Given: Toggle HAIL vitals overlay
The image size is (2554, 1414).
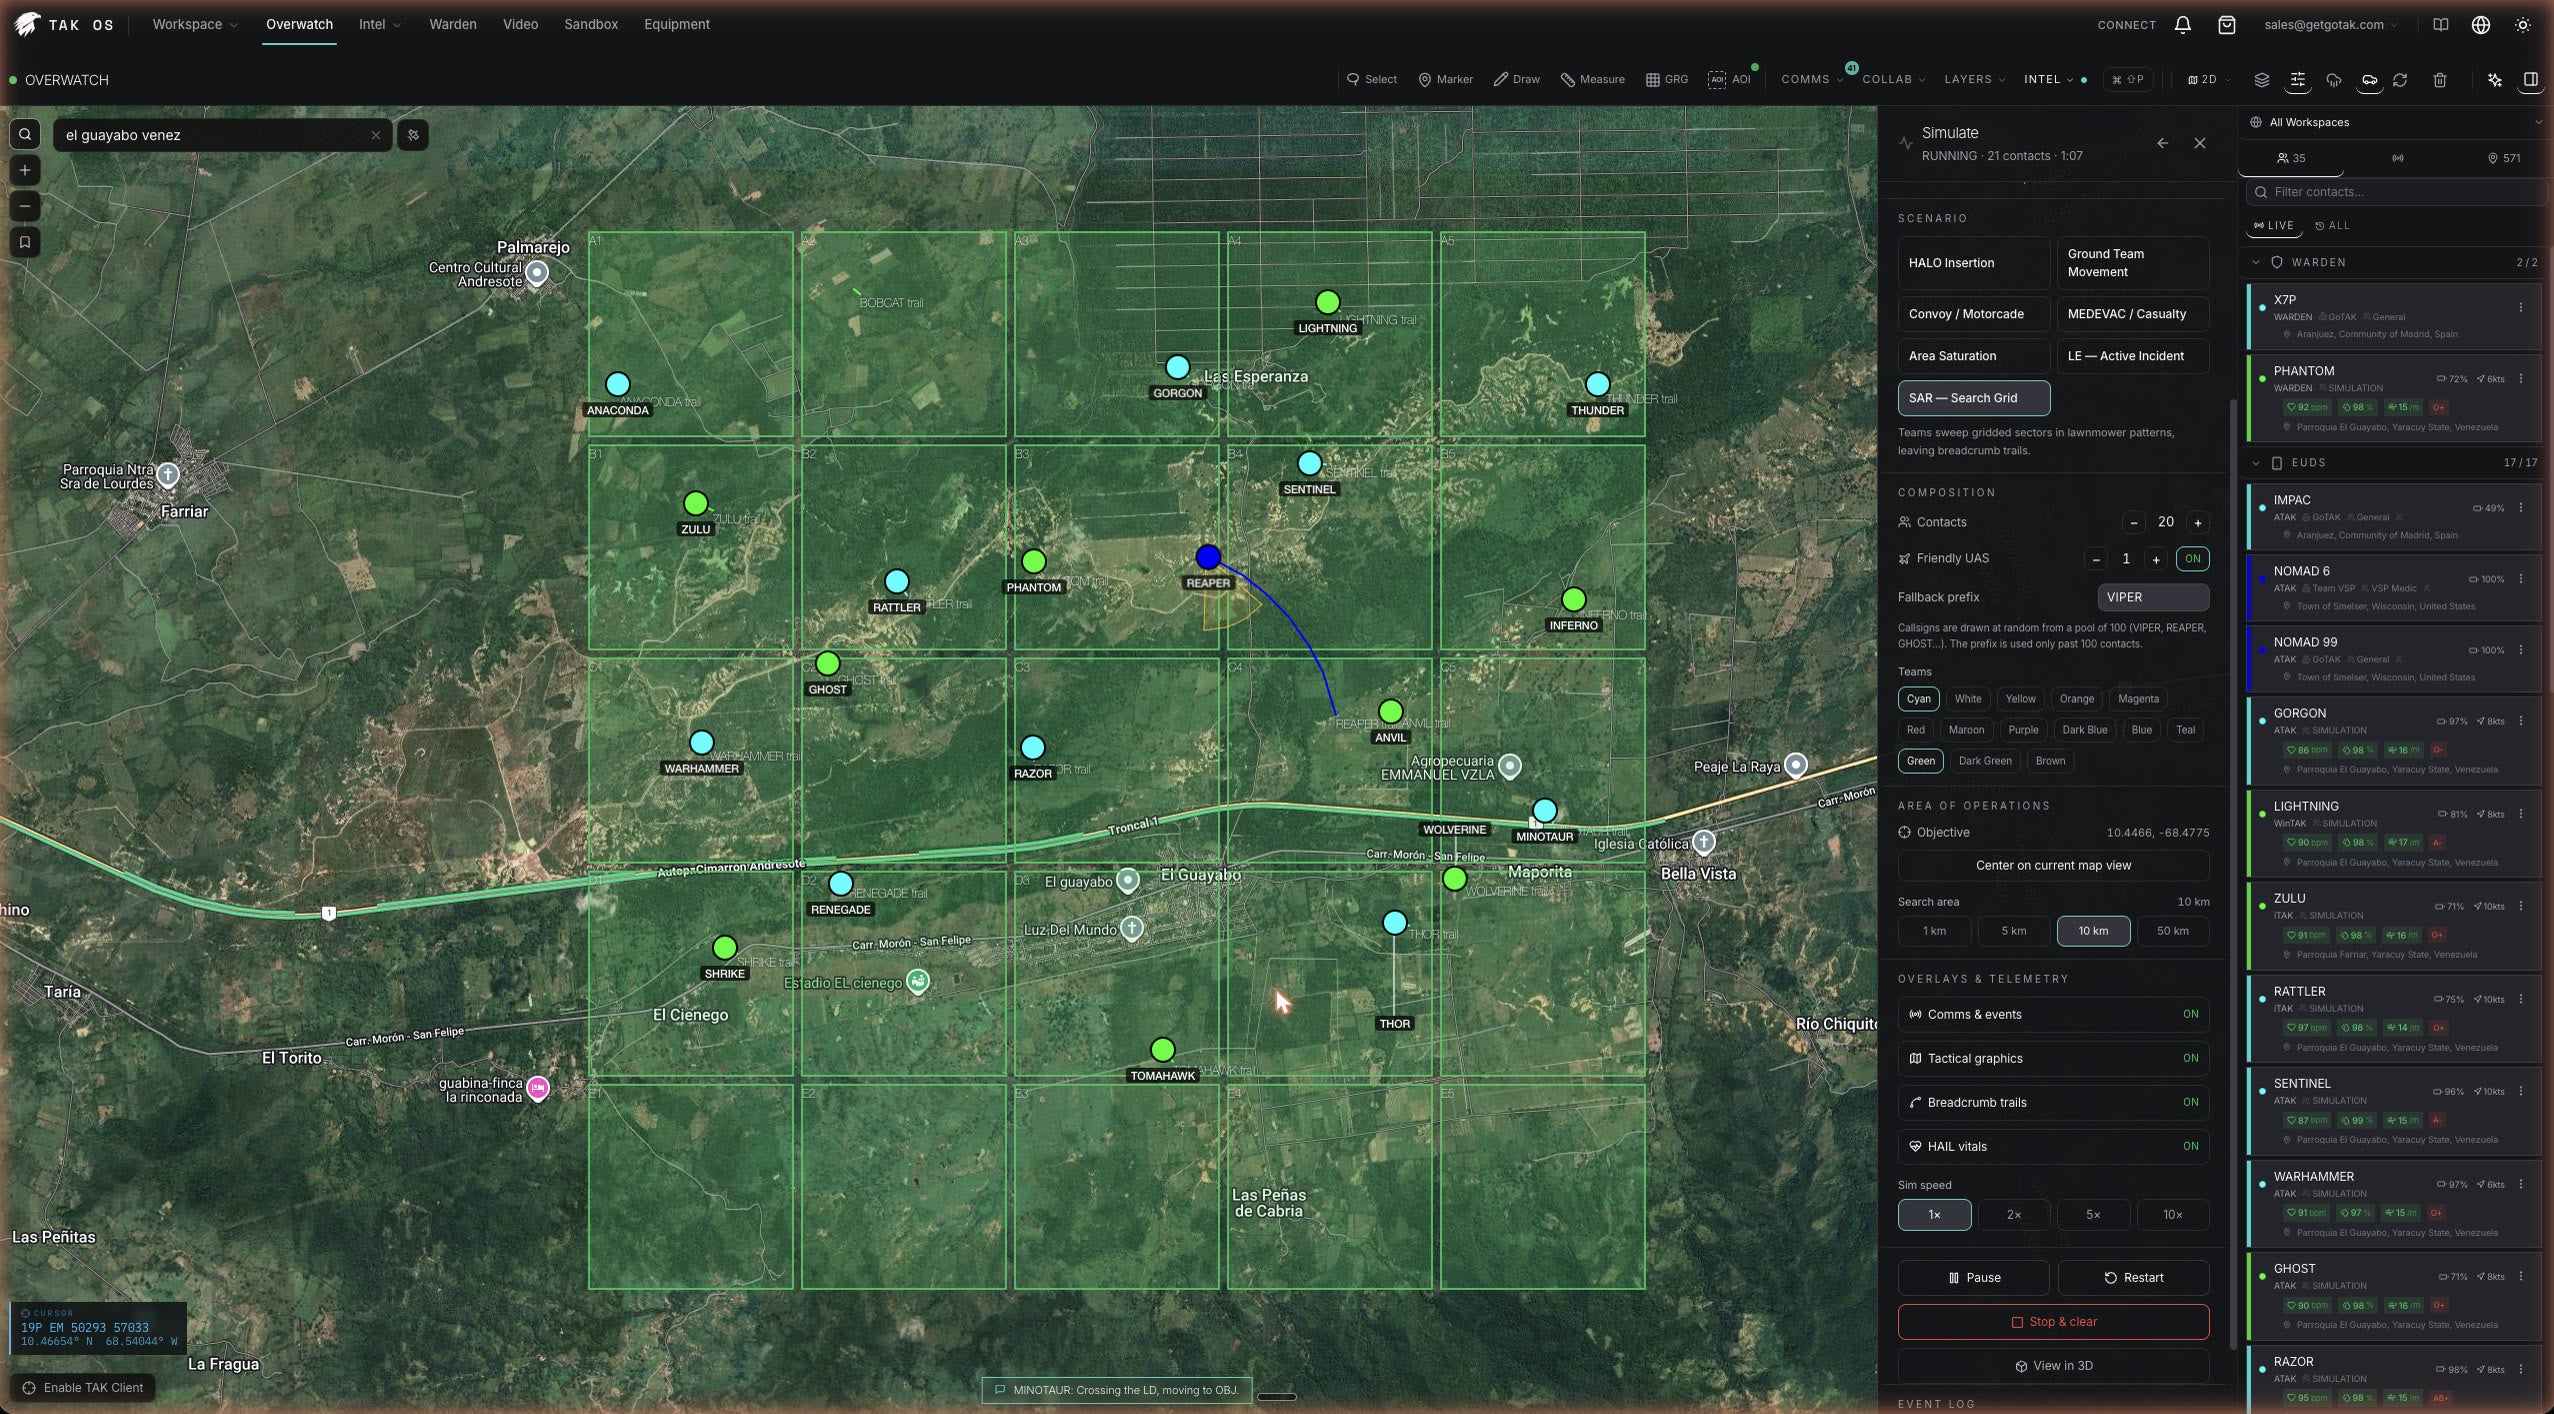Looking at the screenshot, I should [2053, 1146].
